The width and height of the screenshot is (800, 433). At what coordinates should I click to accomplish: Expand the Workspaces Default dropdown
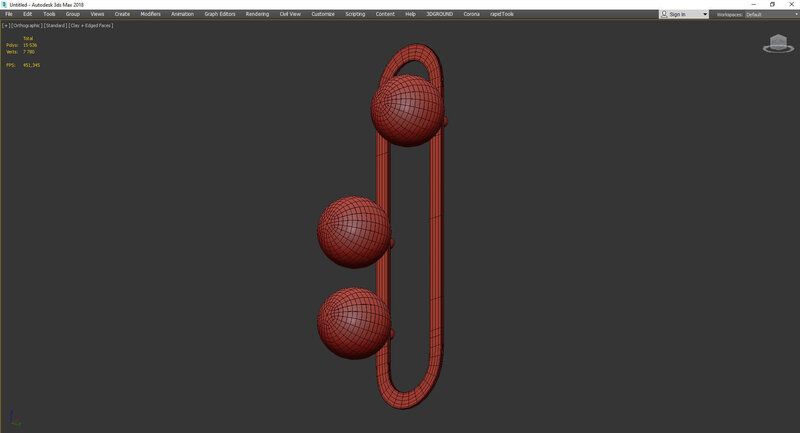pos(768,15)
